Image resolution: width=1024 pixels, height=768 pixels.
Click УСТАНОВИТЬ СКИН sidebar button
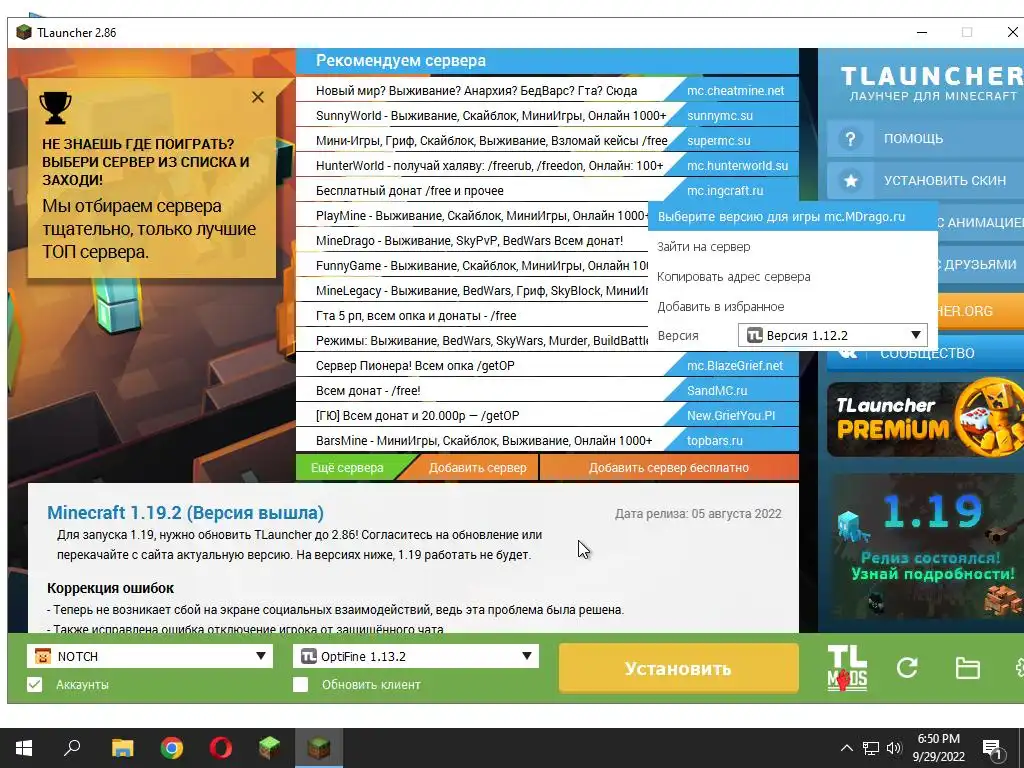click(925, 180)
